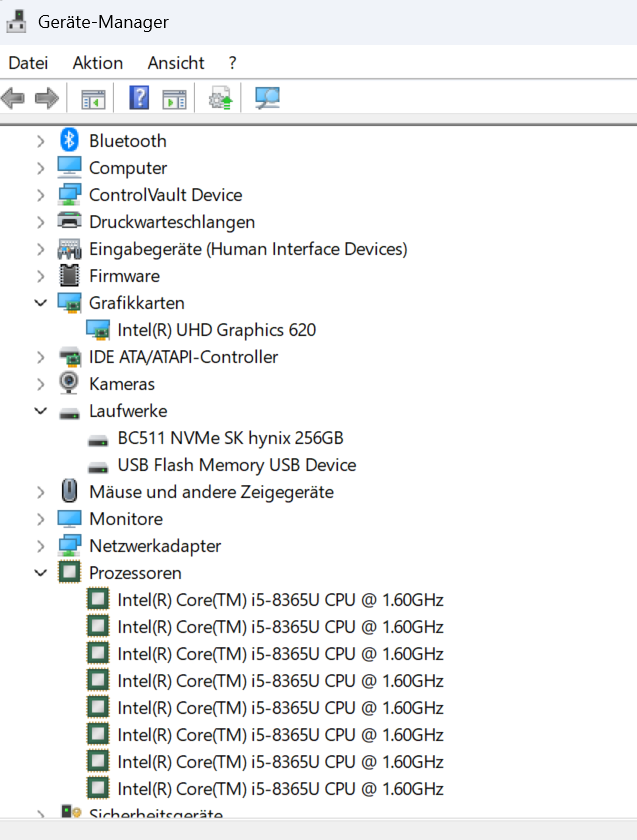This screenshot has width=637, height=840.
Task: Select the Mäuse und andere Zeigegeräte icon
Action: click(x=69, y=491)
